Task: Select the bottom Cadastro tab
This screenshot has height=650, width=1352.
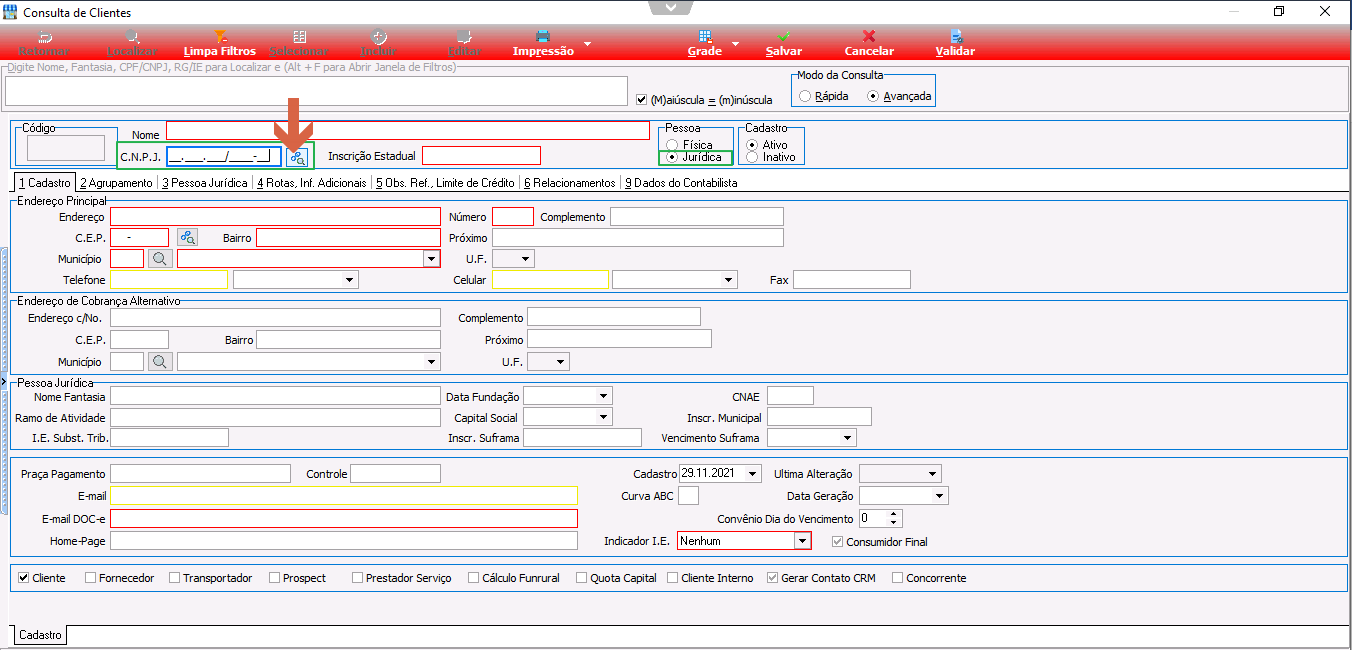Action: pyautogui.click(x=40, y=635)
